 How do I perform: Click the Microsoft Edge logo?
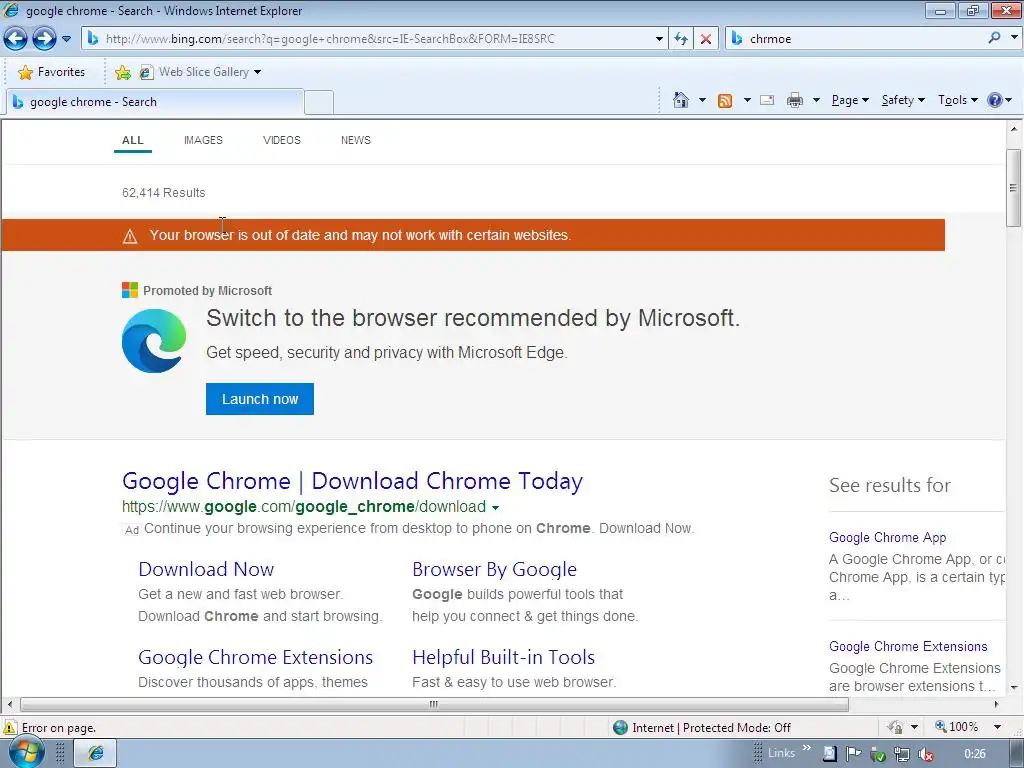click(x=154, y=341)
